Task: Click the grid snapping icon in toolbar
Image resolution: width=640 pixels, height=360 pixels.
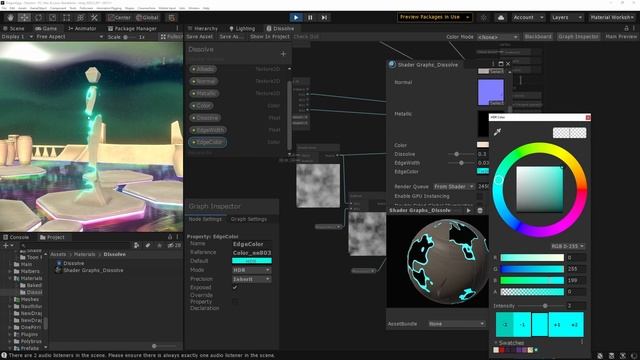Action: [171, 18]
